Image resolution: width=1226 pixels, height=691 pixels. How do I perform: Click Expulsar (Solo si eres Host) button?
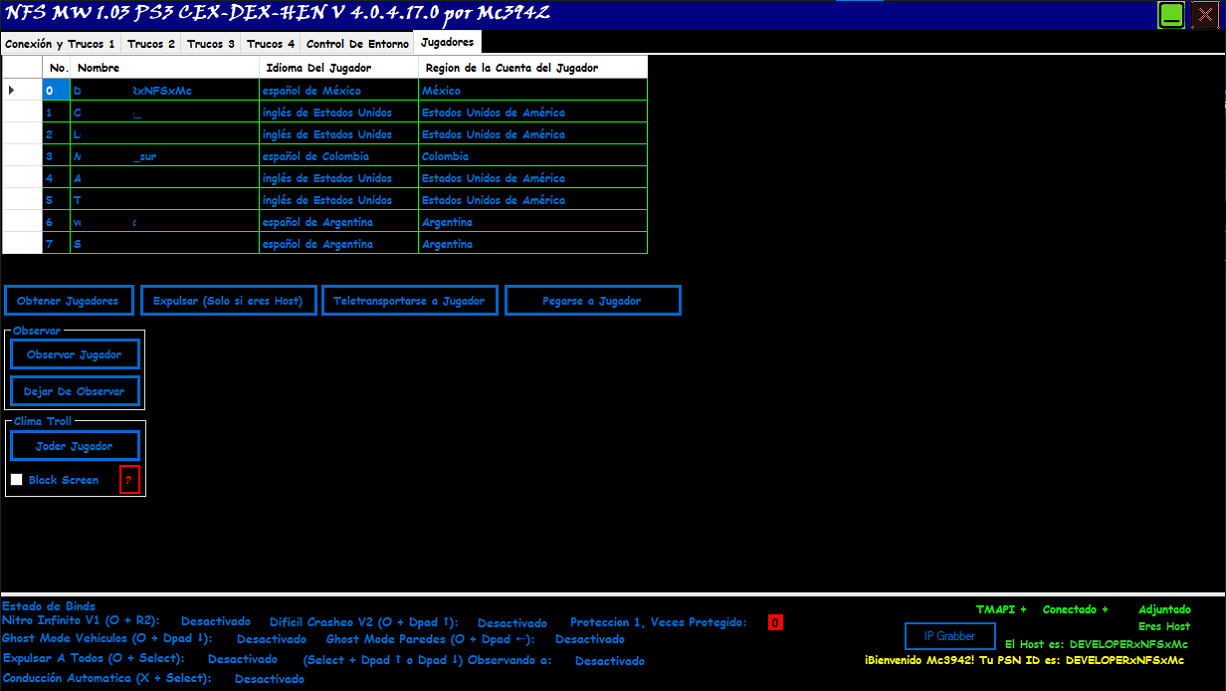(229, 301)
